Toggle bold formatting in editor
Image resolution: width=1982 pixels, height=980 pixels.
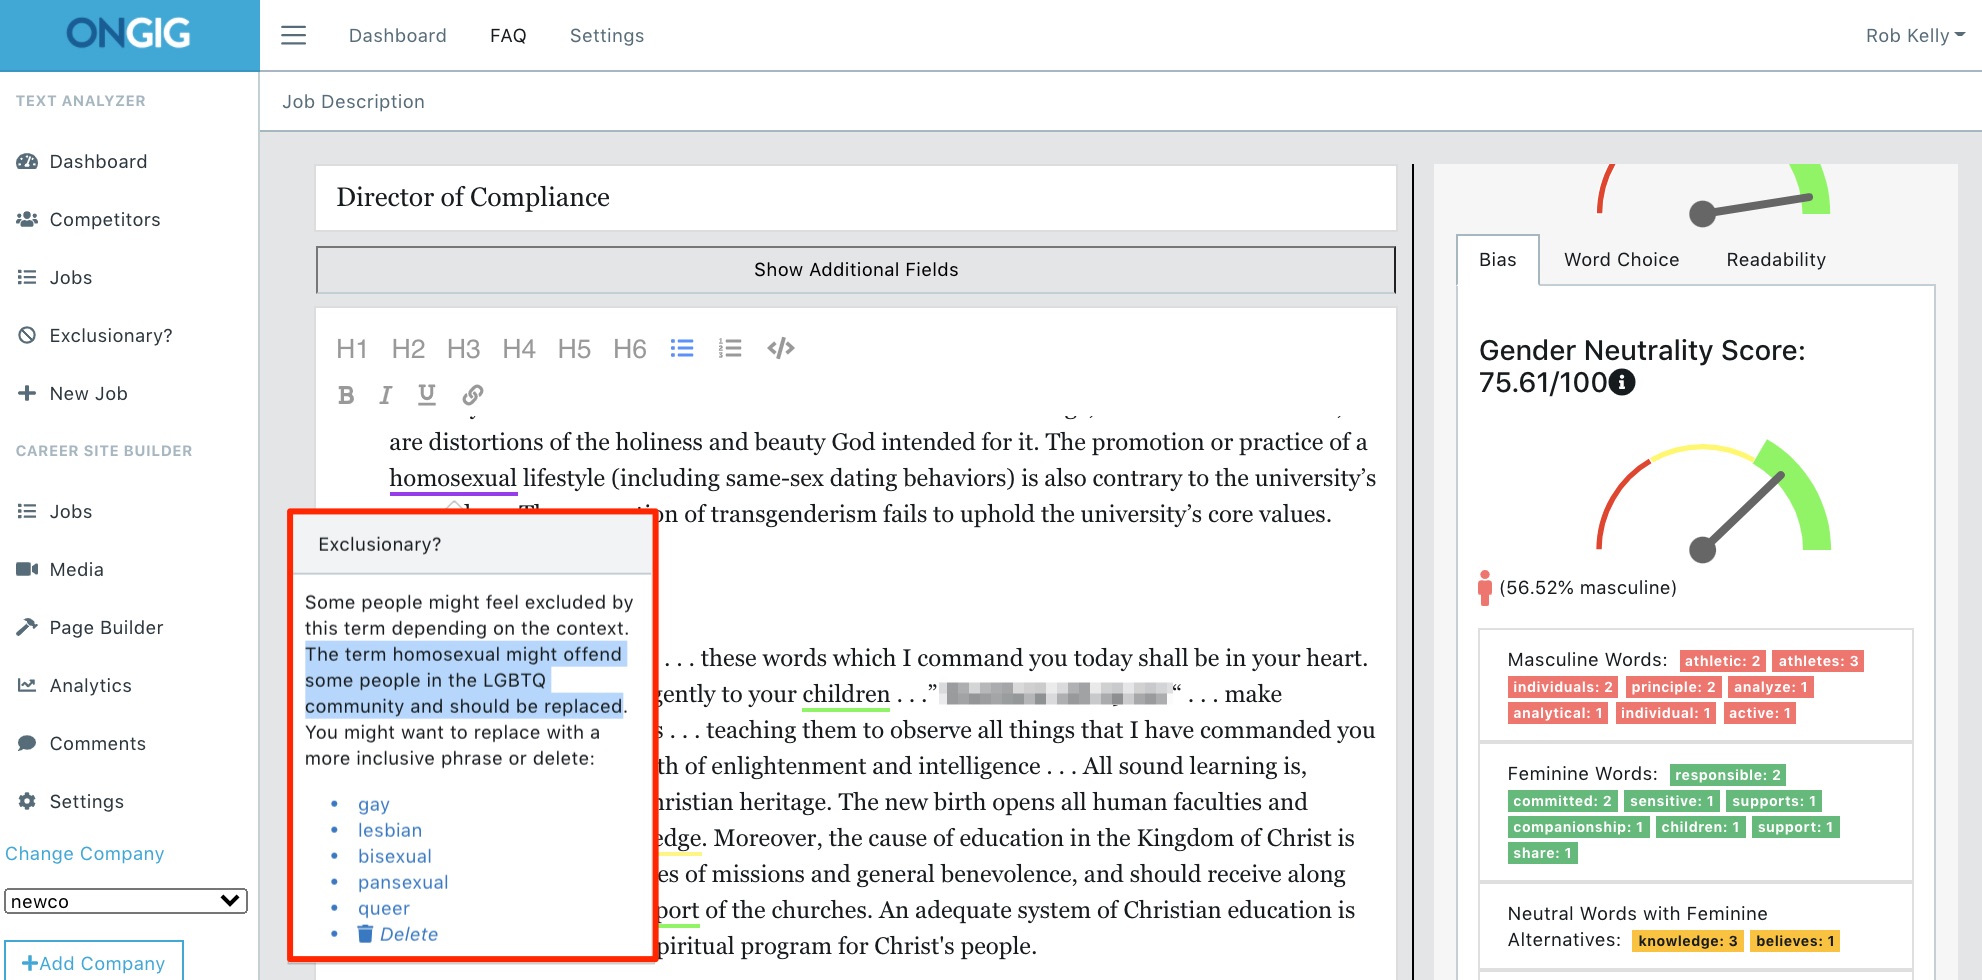click(346, 395)
